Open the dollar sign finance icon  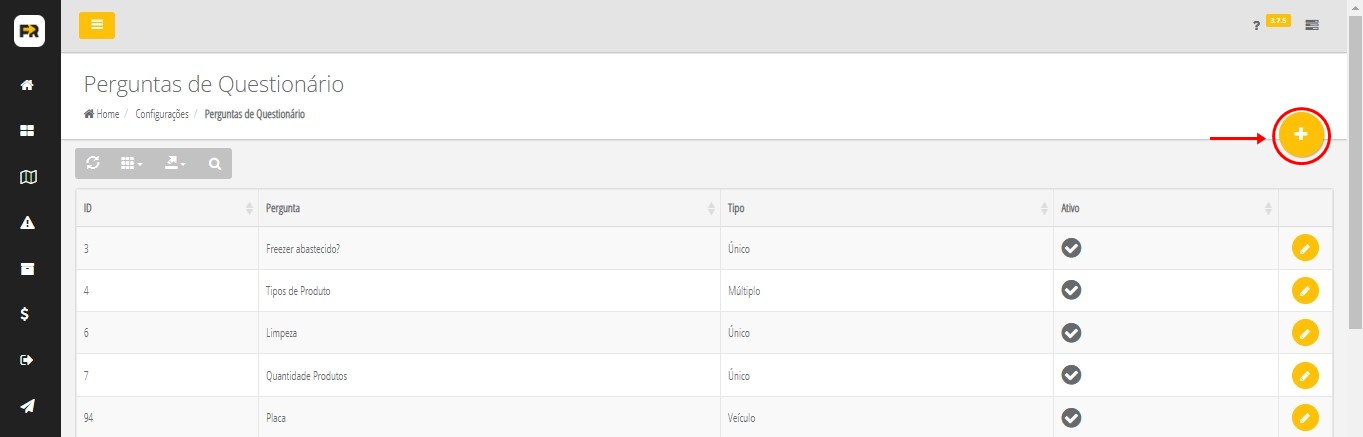(x=28, y=314)
